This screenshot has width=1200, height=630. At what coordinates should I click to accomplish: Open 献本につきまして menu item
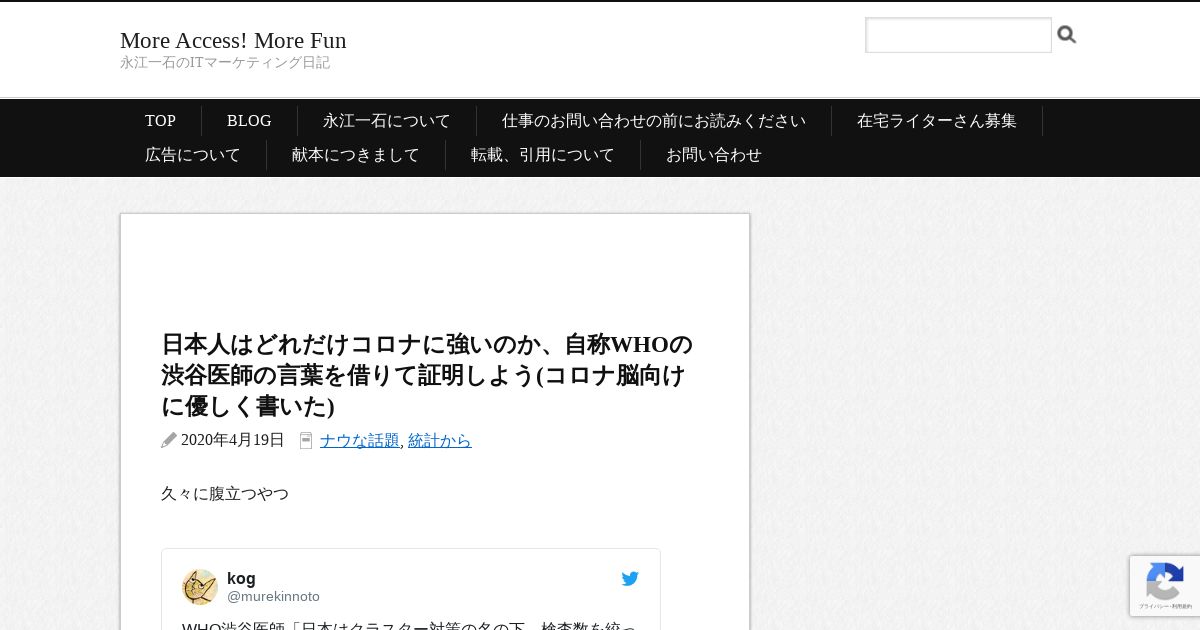click(x=356, y=155)
